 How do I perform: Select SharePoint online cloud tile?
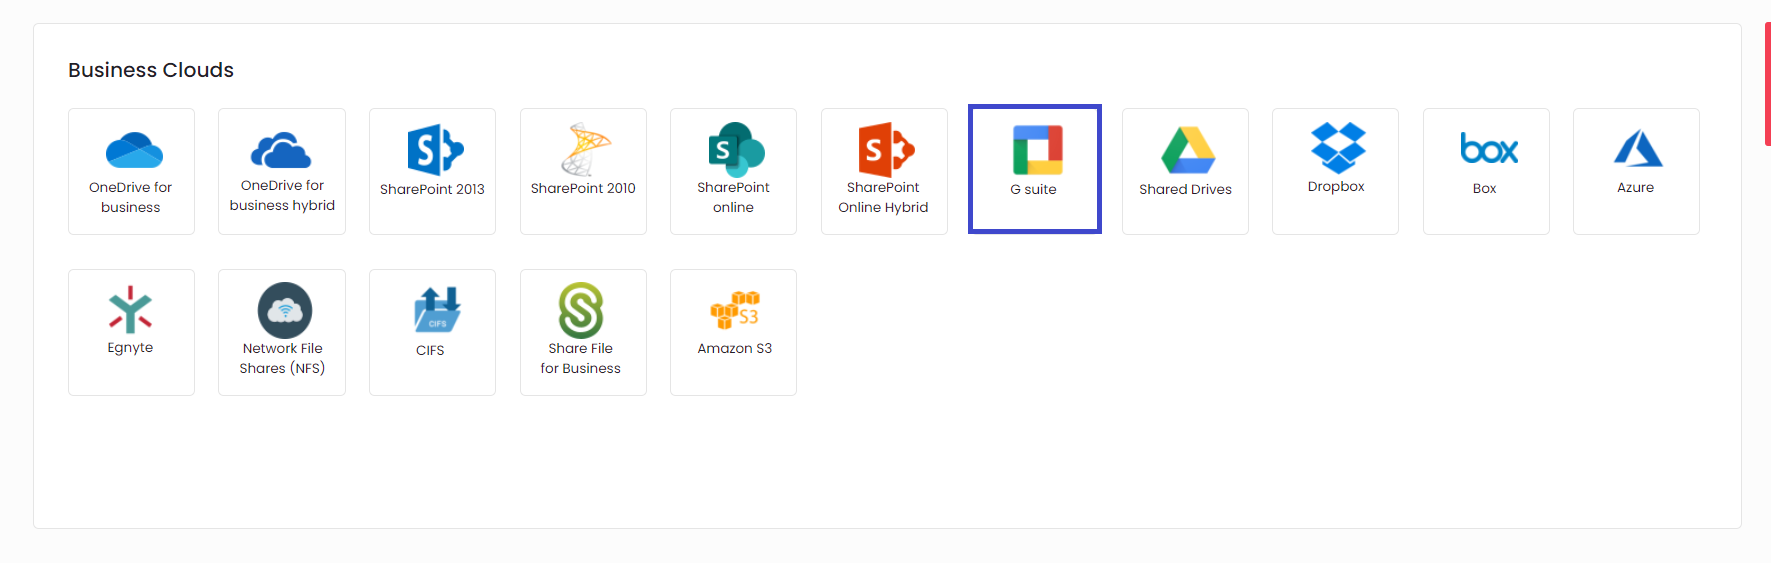(x=733, y=171)
